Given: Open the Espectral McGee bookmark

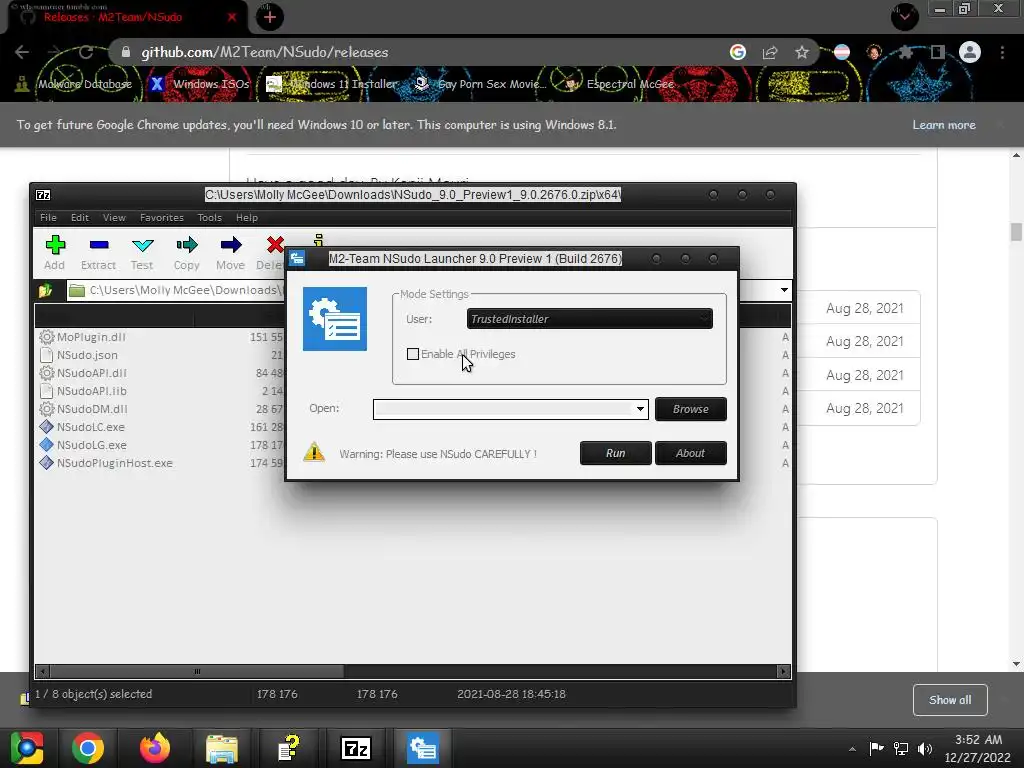Looking at the screenshot, I should (x=620, y=84).
